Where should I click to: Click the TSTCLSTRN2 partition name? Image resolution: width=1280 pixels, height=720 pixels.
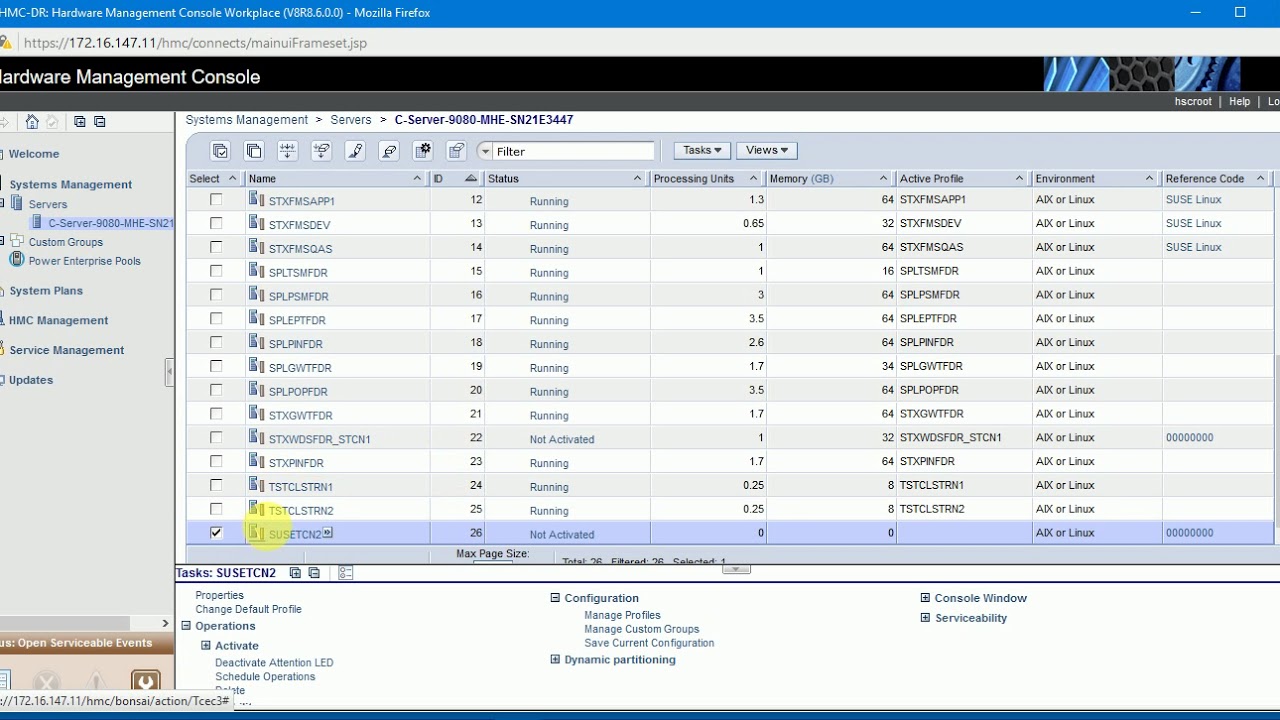[301, 510]
